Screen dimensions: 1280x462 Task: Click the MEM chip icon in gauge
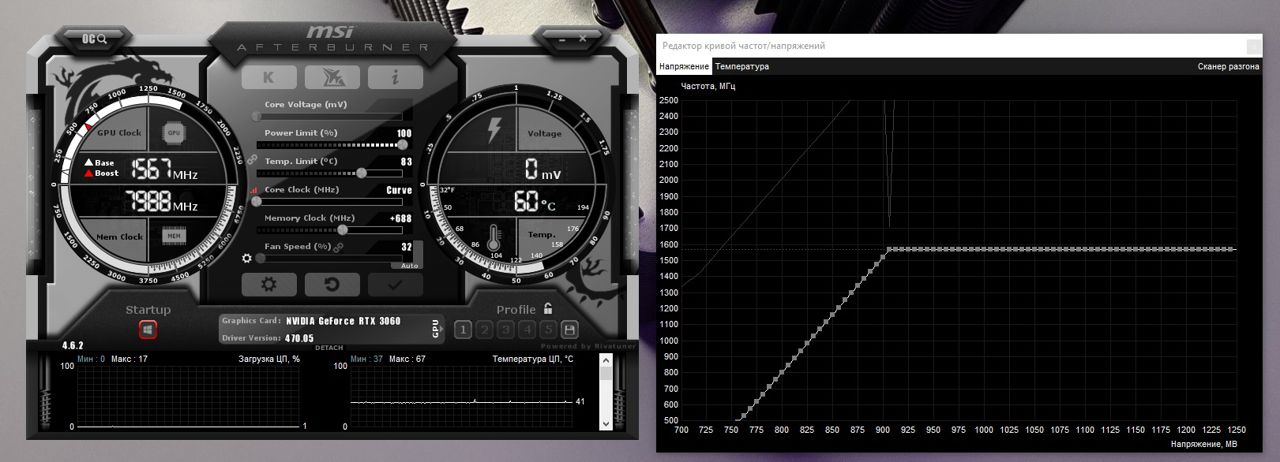click(173, 237)
